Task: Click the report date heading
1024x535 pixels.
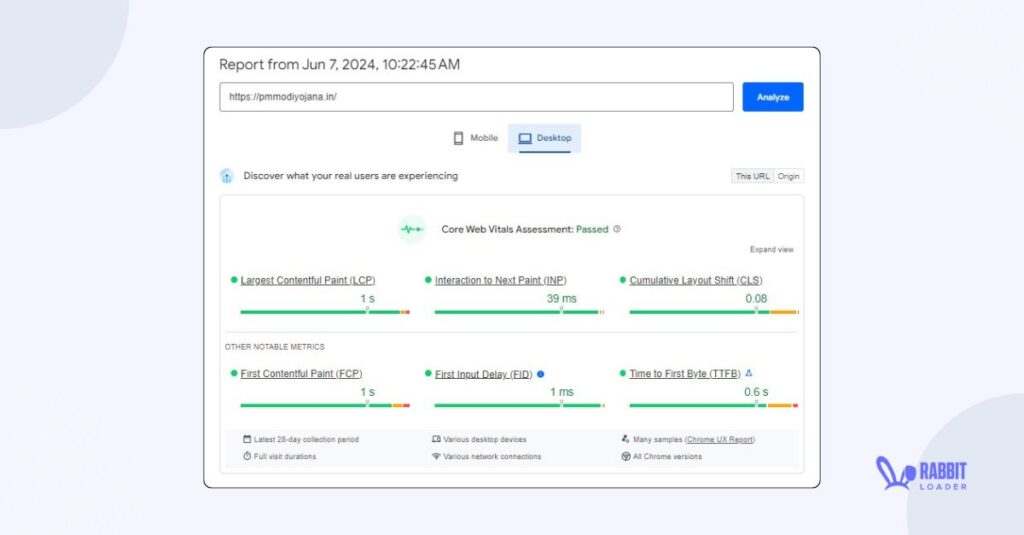Action: pyautogui.click(x=340, y=65)
